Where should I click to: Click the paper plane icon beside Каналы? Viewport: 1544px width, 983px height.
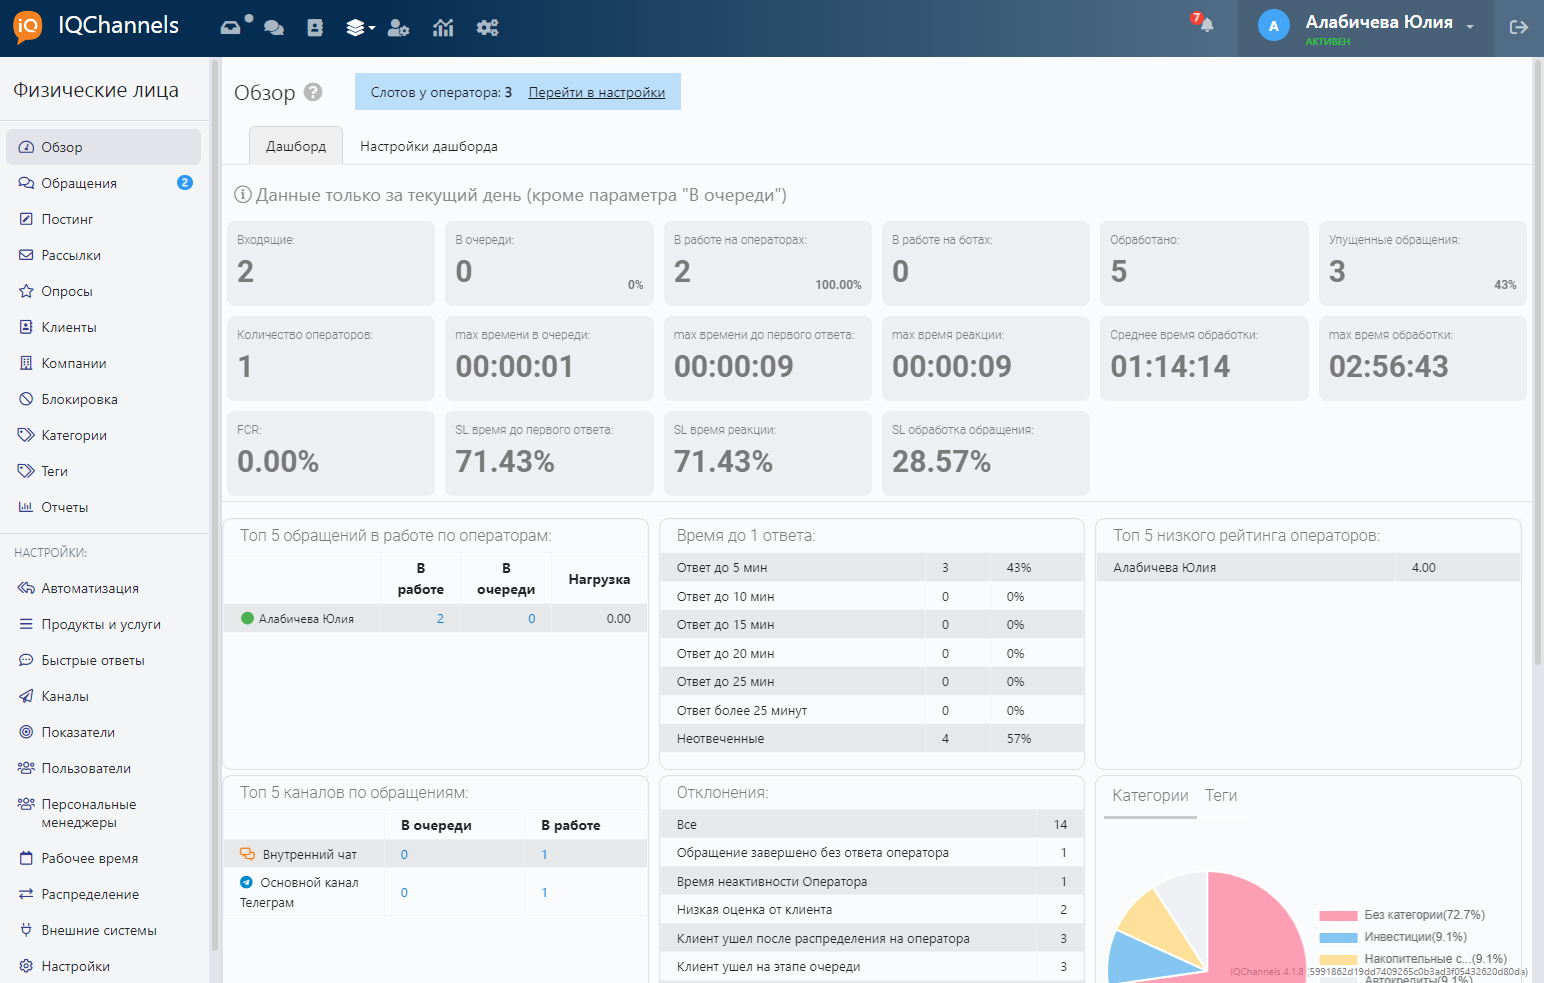26,696
